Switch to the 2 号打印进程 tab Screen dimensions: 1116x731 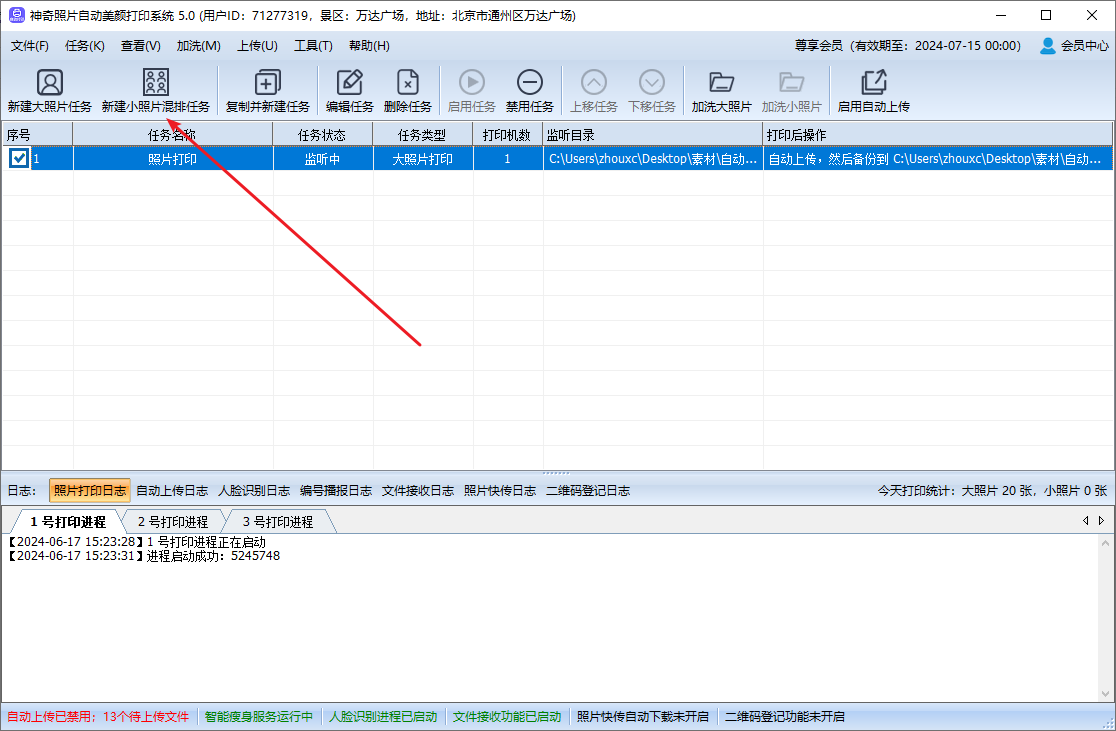(172, 521)
